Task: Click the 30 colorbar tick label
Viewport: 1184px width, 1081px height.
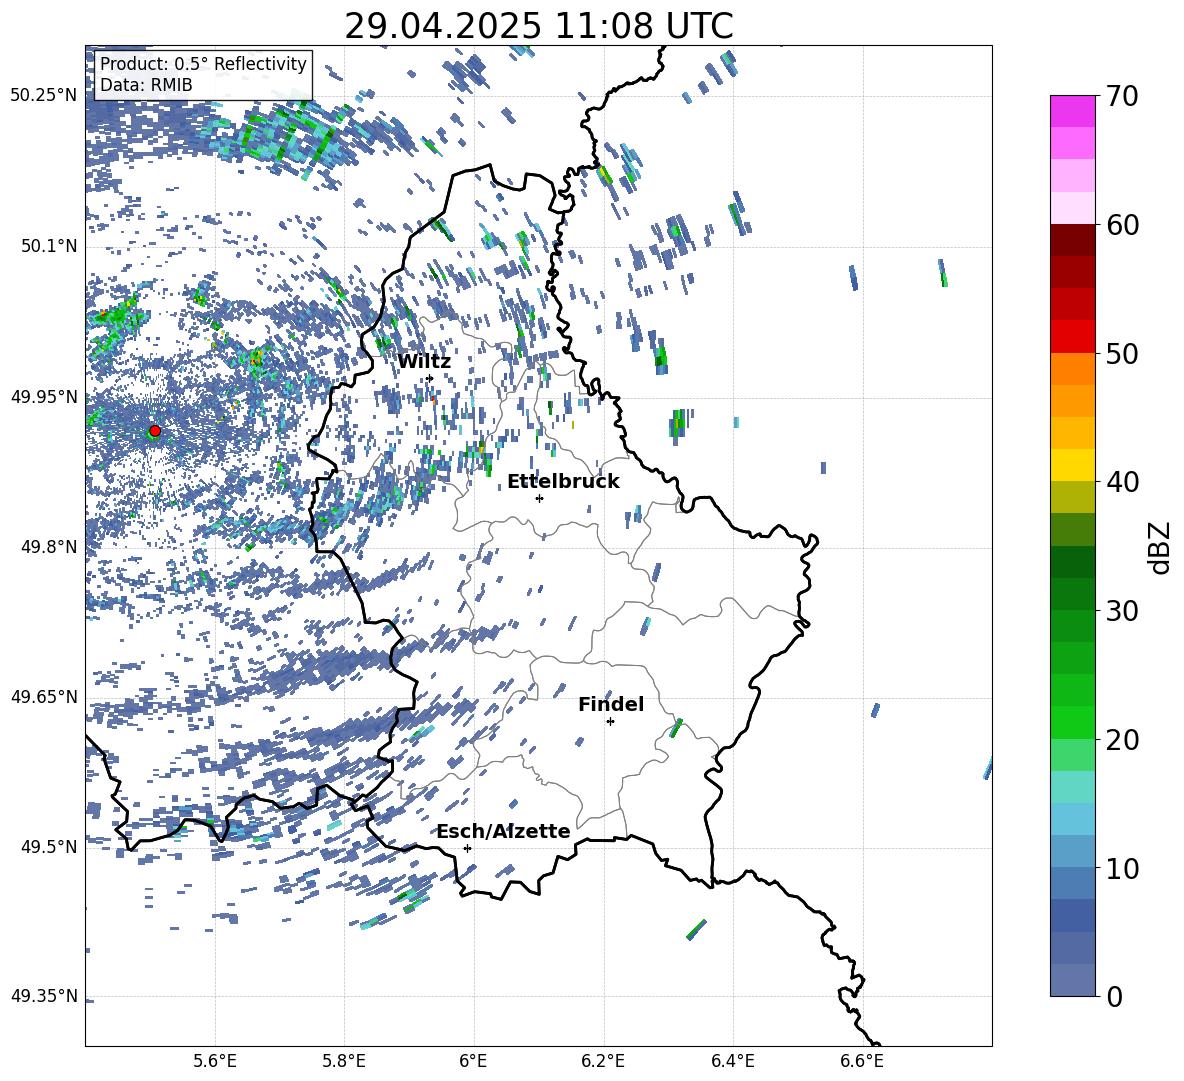Action: tap(1122, 611)
